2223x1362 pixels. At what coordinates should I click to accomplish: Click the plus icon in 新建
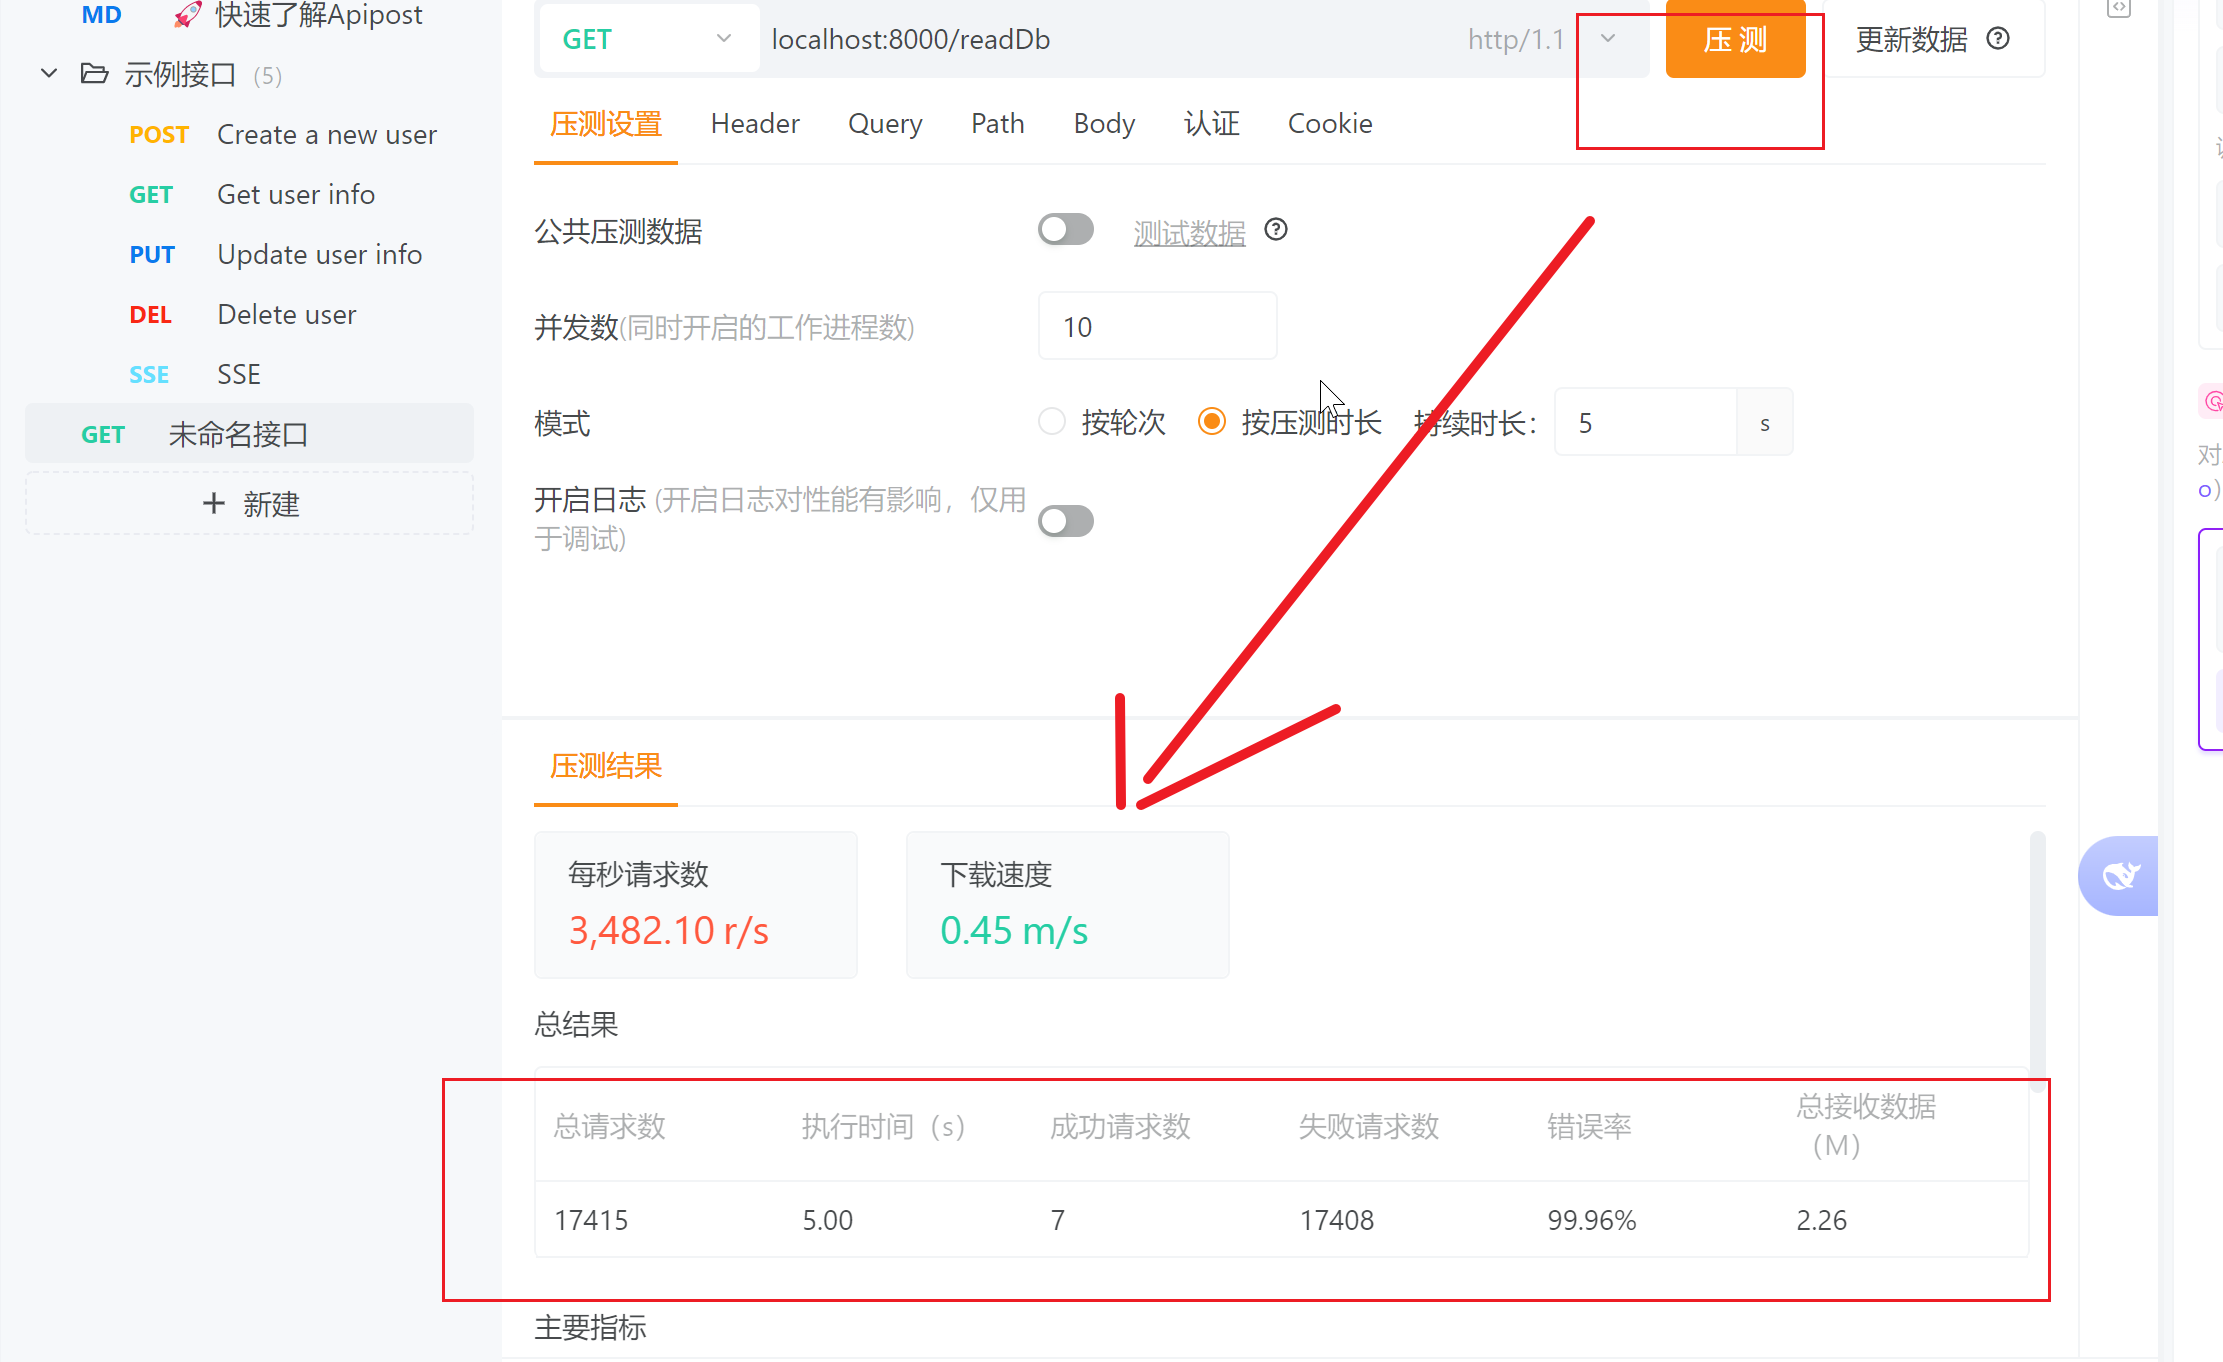(213, 503)
